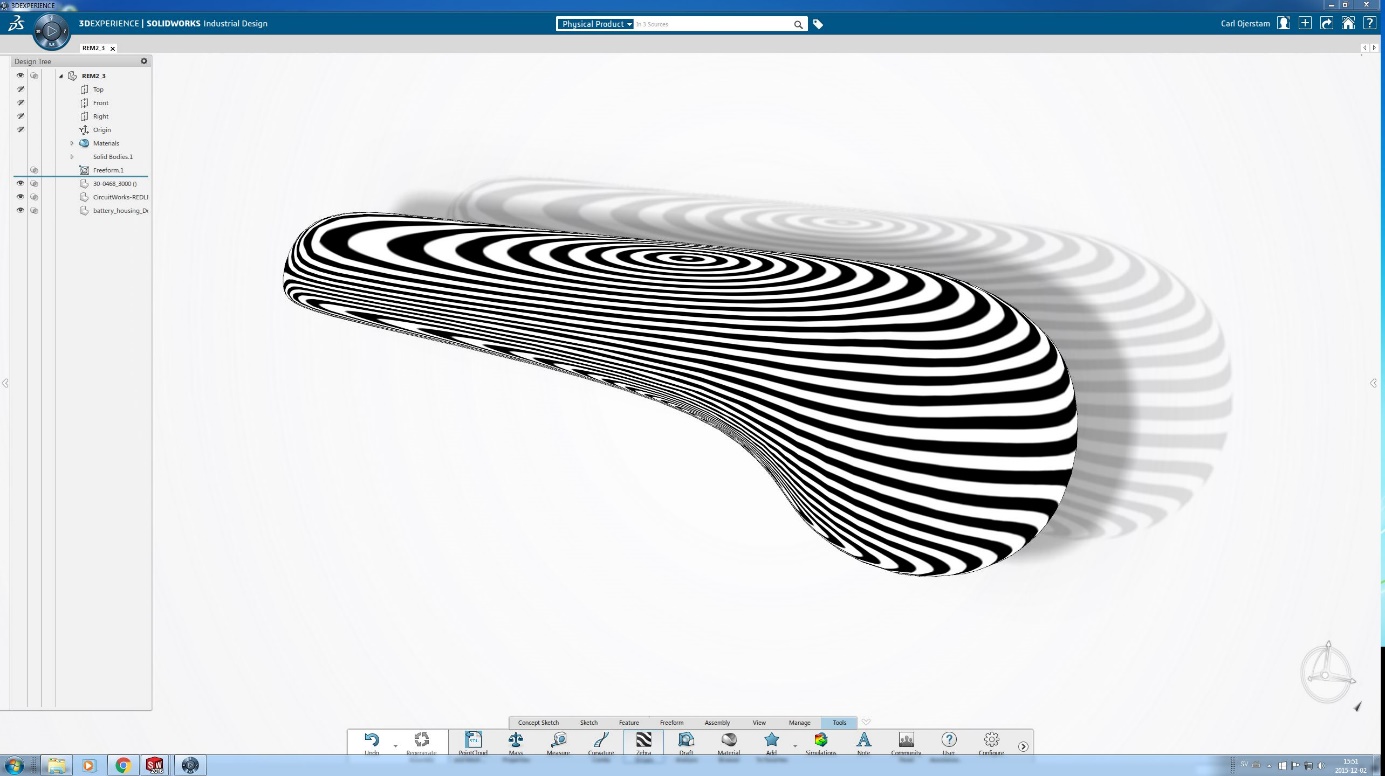This screenshot has width=1385, height=776.
Task: Expand Solid Bodies.1 in the tree
Action: click(72, 156)
